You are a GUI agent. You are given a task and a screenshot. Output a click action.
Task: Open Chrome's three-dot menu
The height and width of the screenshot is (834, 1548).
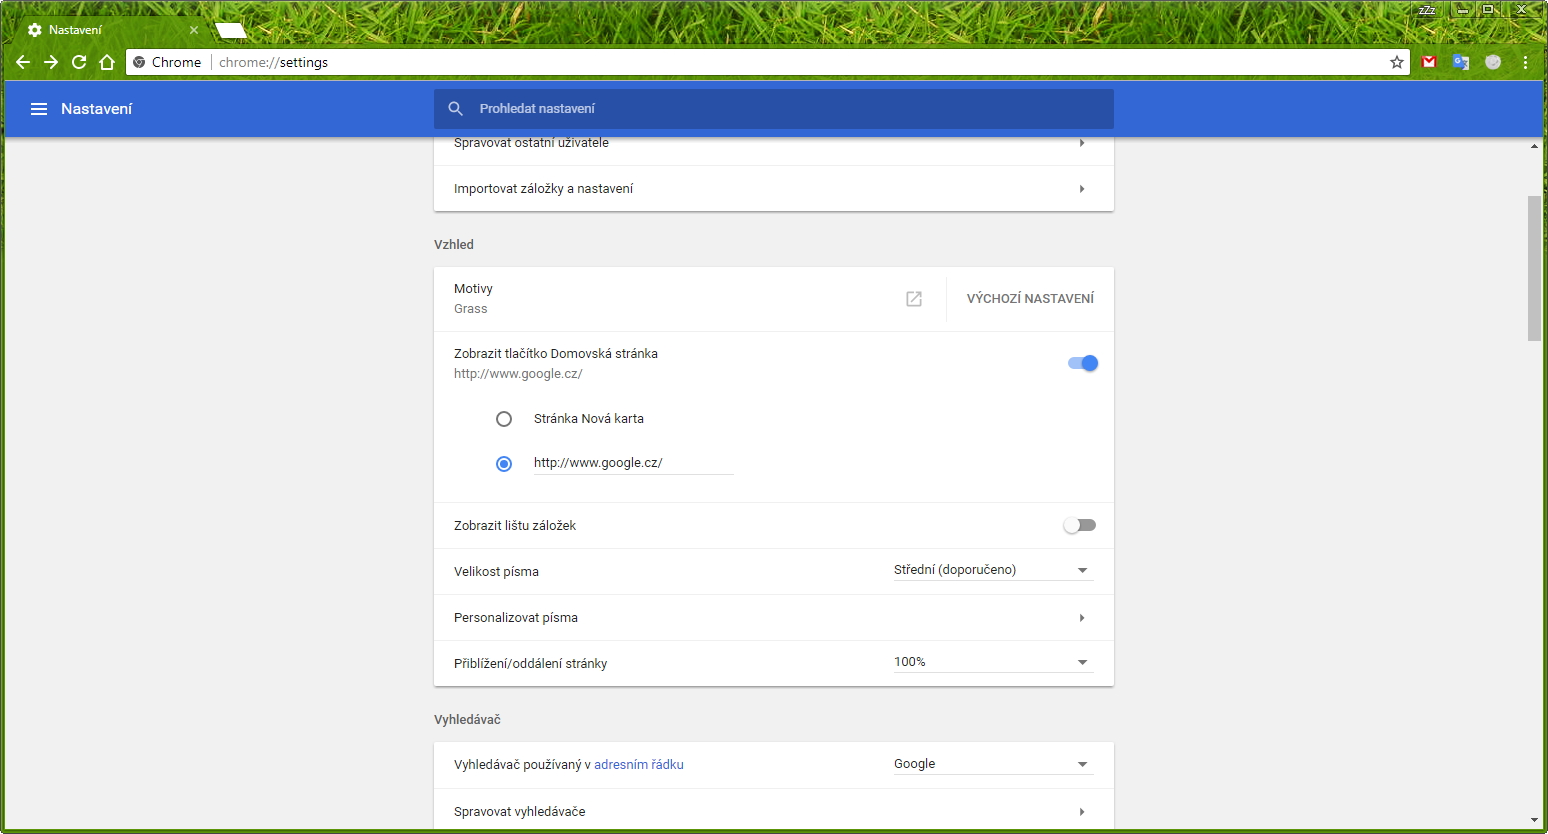point(1525,62)
